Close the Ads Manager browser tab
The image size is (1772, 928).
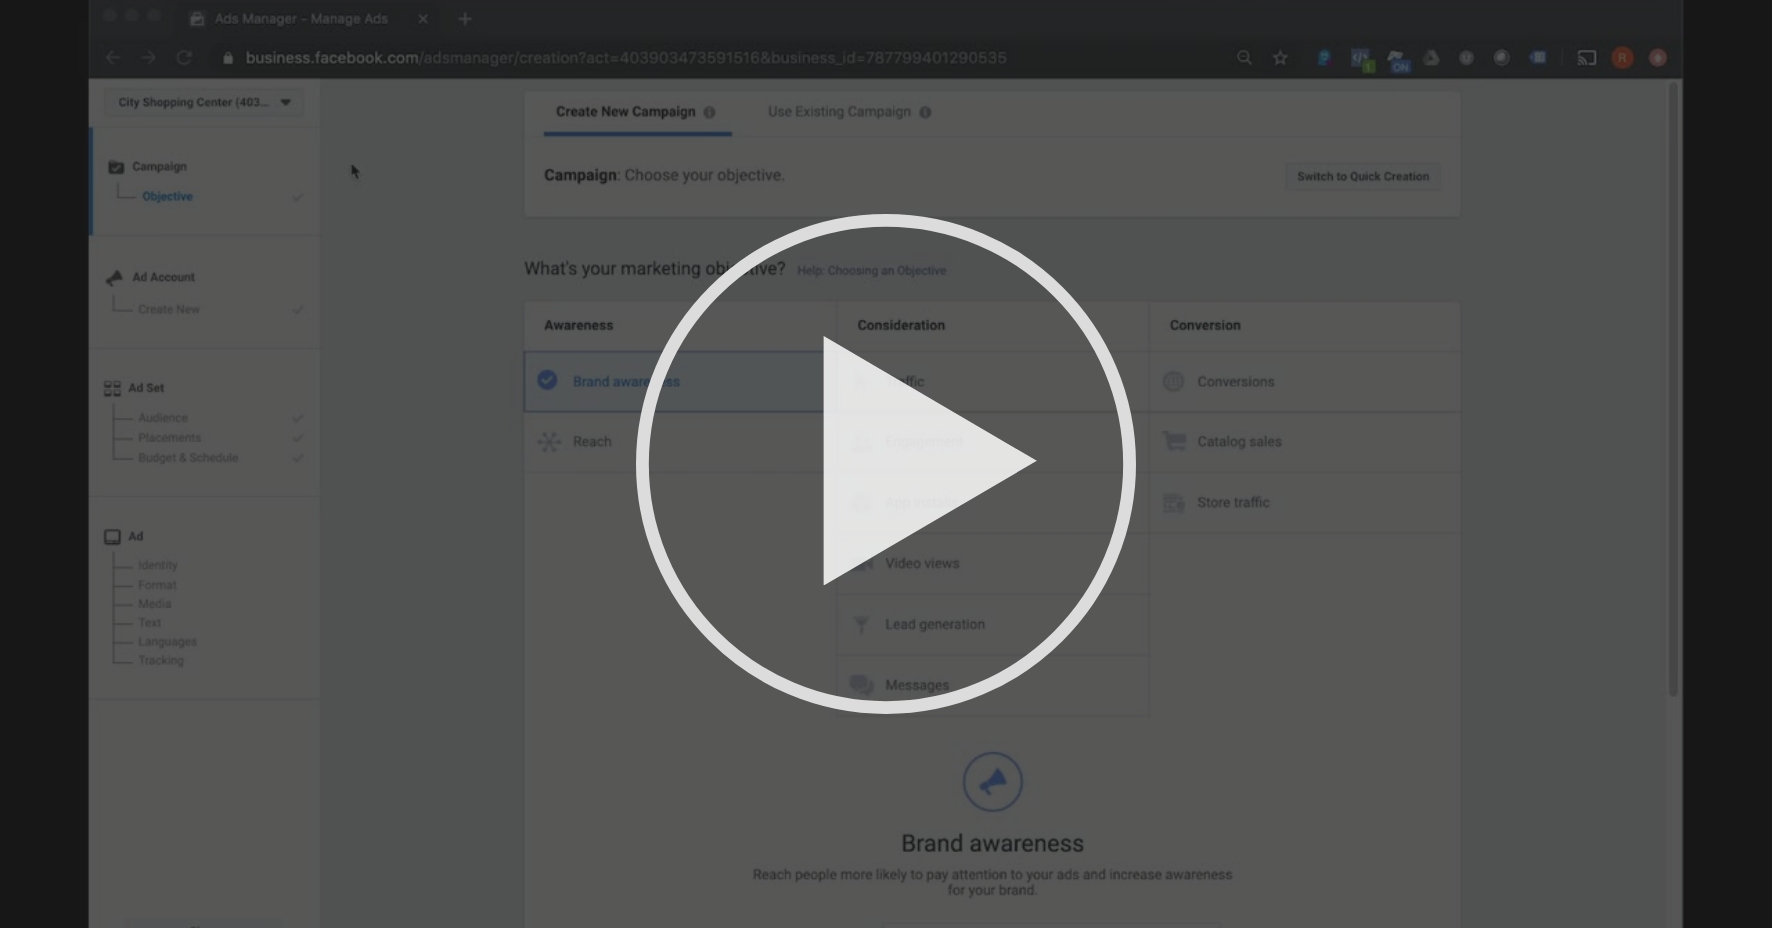pyautogui.click(x=423, y=18)
